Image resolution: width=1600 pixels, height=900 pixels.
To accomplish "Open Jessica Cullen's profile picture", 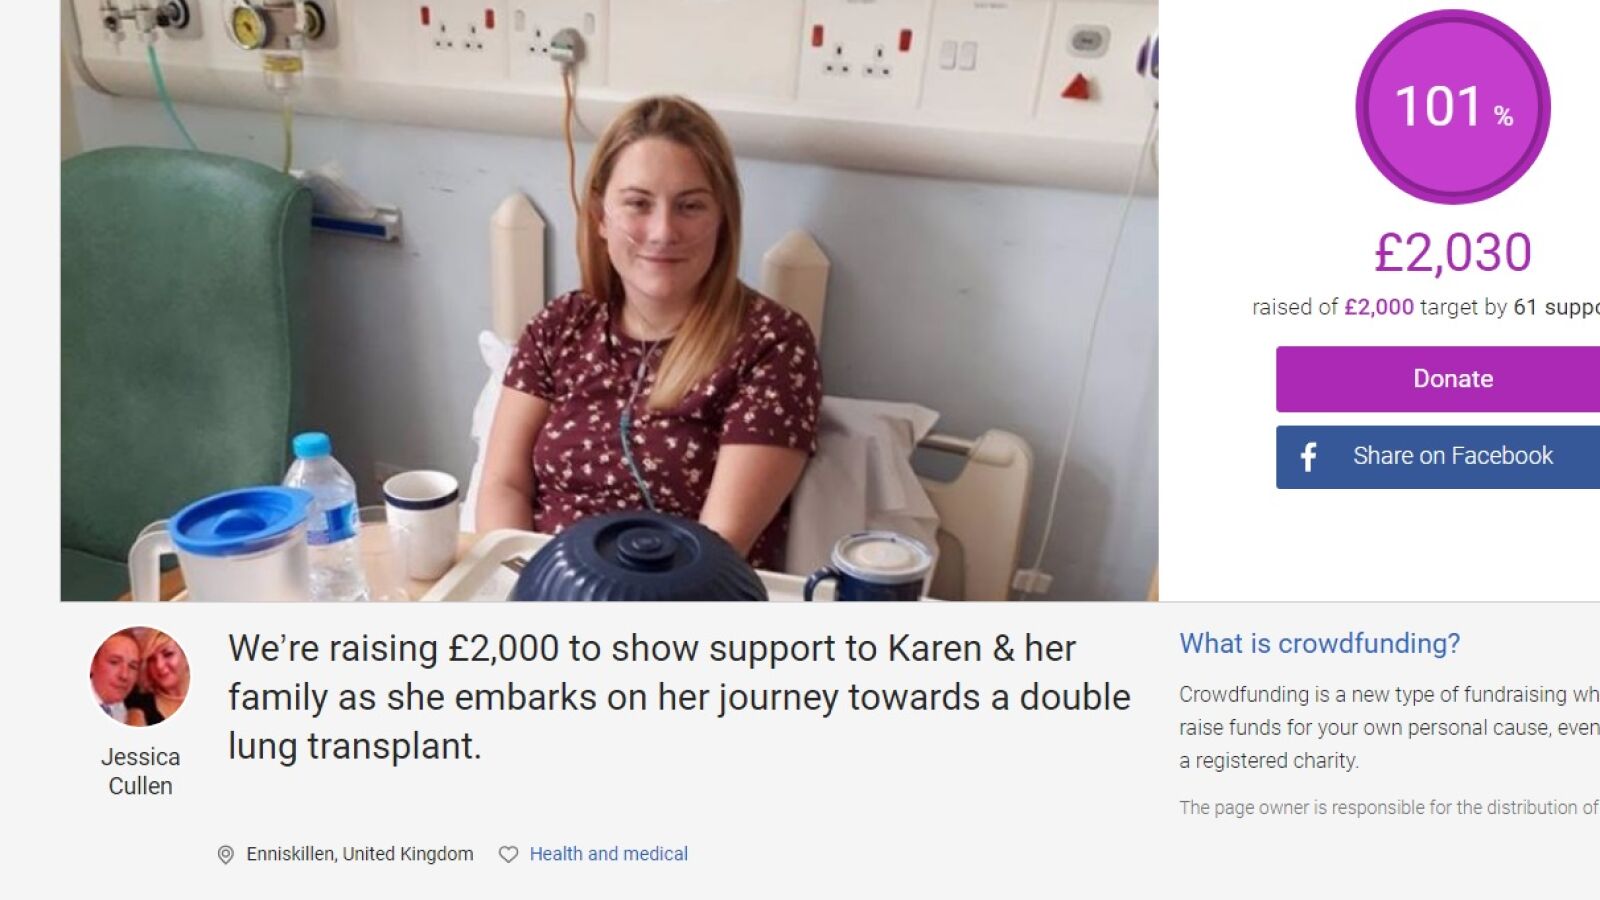I will point(140,676).
